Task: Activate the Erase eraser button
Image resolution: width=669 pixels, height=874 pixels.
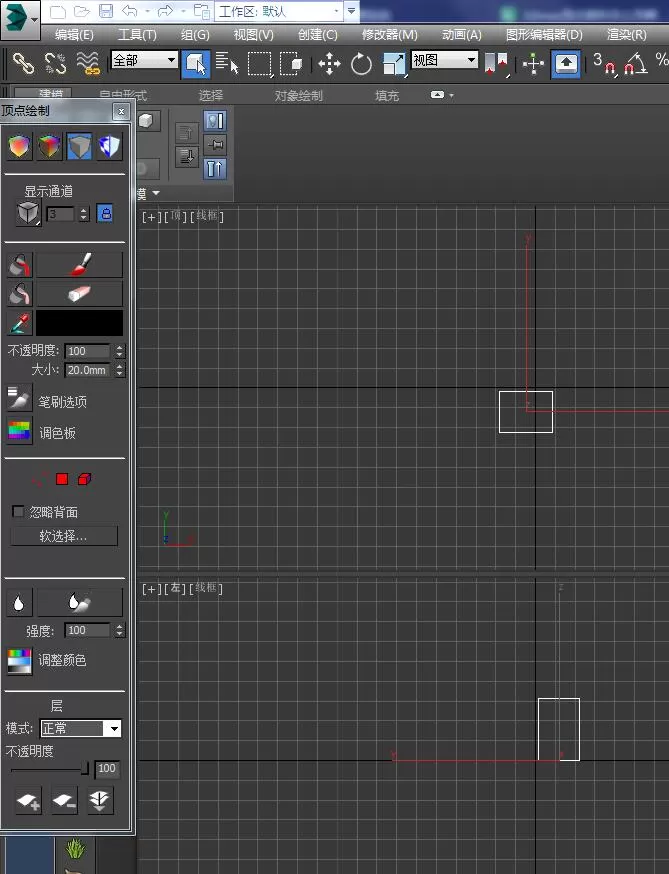Action: pyautogui.click(x=79, y=294)
